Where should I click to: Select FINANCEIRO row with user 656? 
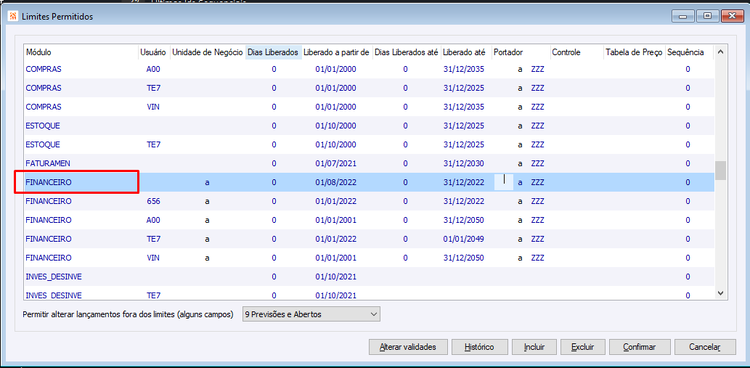(369, 201)
